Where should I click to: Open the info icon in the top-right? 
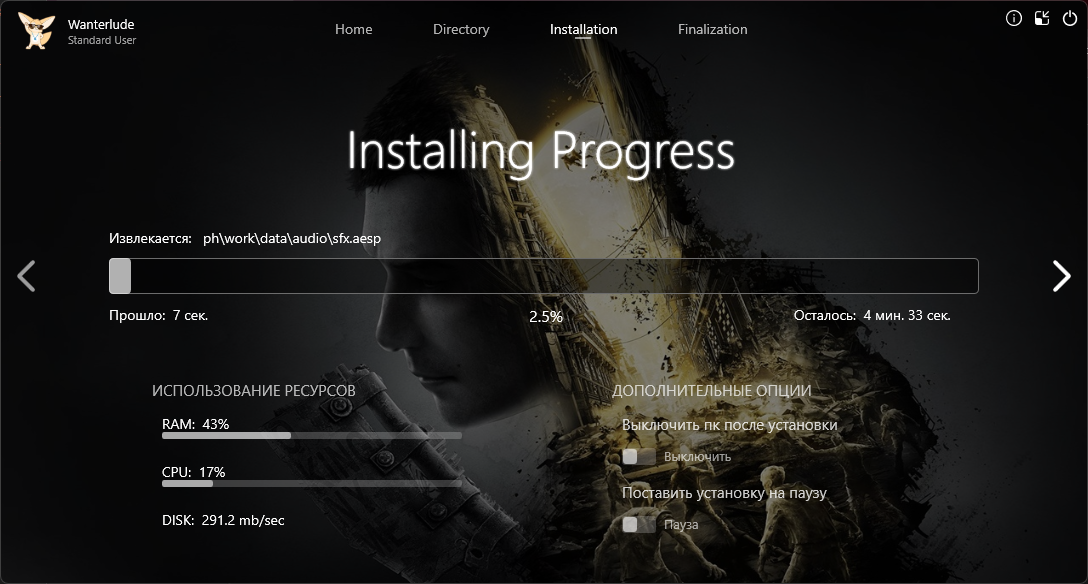pyautogui.click(x=1013, y=19)
